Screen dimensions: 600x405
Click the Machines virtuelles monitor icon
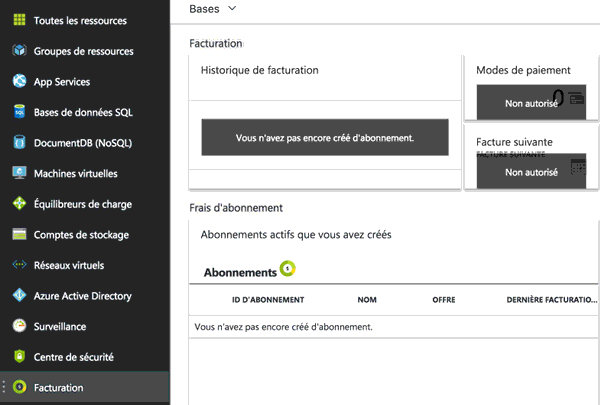[19, 173]
